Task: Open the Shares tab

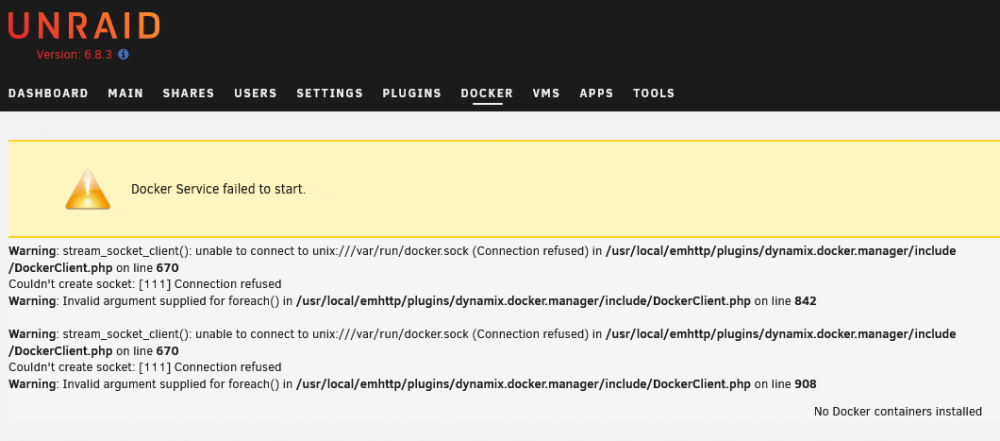Action: point(189,93)
